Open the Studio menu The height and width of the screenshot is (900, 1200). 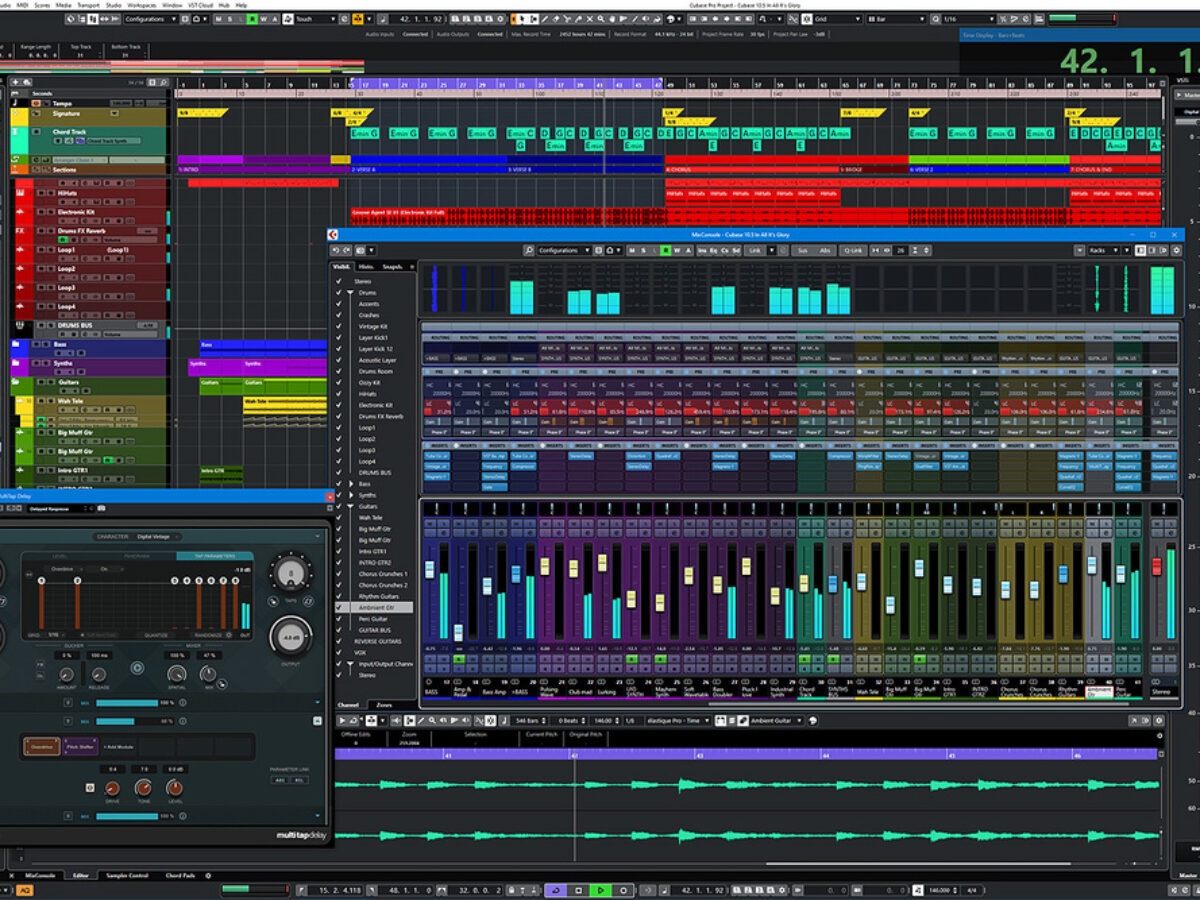point(113,5)
